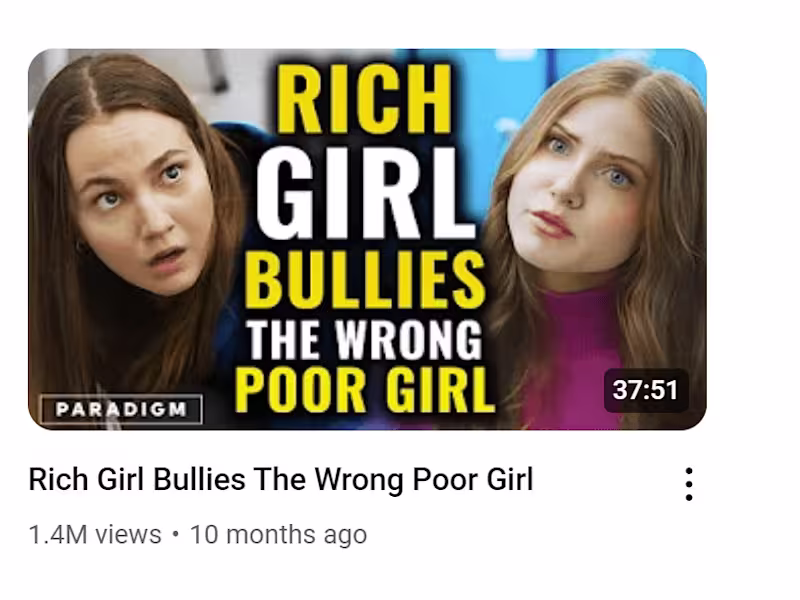Open the three-dot video options menu
Screen dimensions: 800x600
(x=688, y=484)
